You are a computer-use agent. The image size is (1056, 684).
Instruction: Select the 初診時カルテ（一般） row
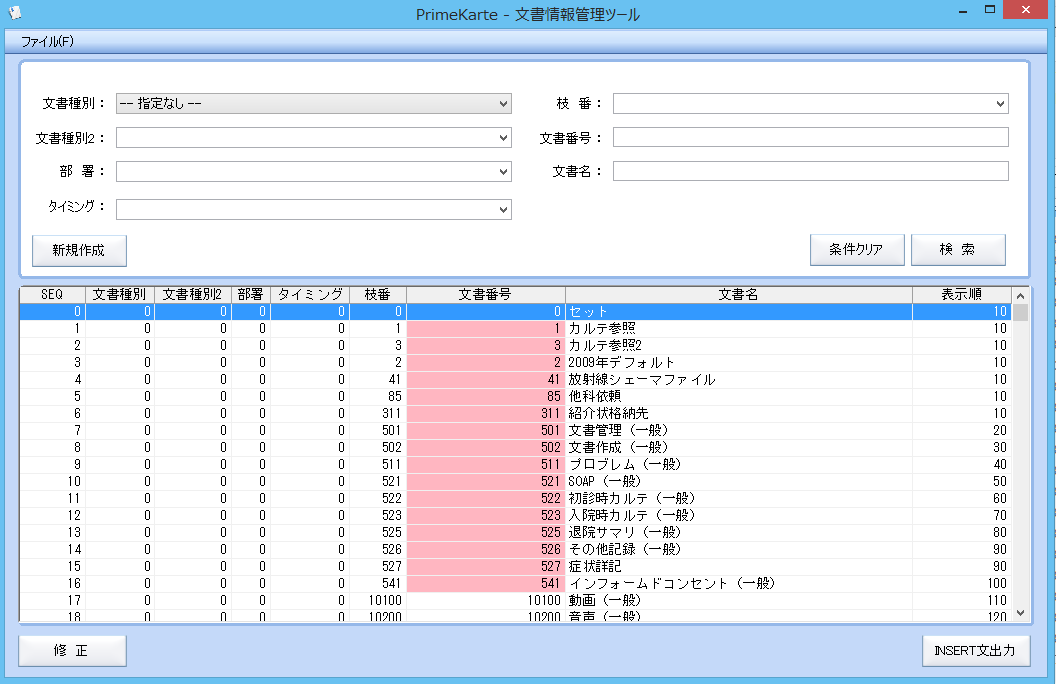point(515,498)
